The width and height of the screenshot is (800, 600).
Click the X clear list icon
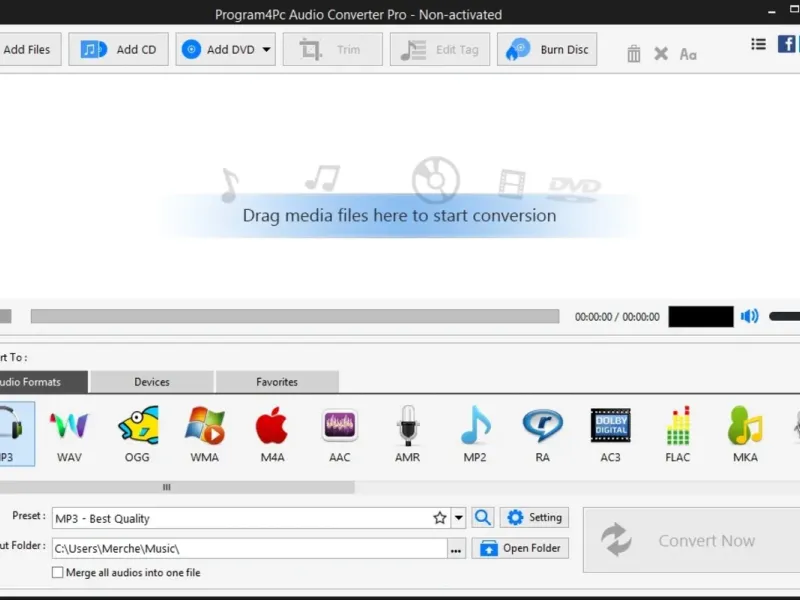pyautogui.click(x=661, y=54)
